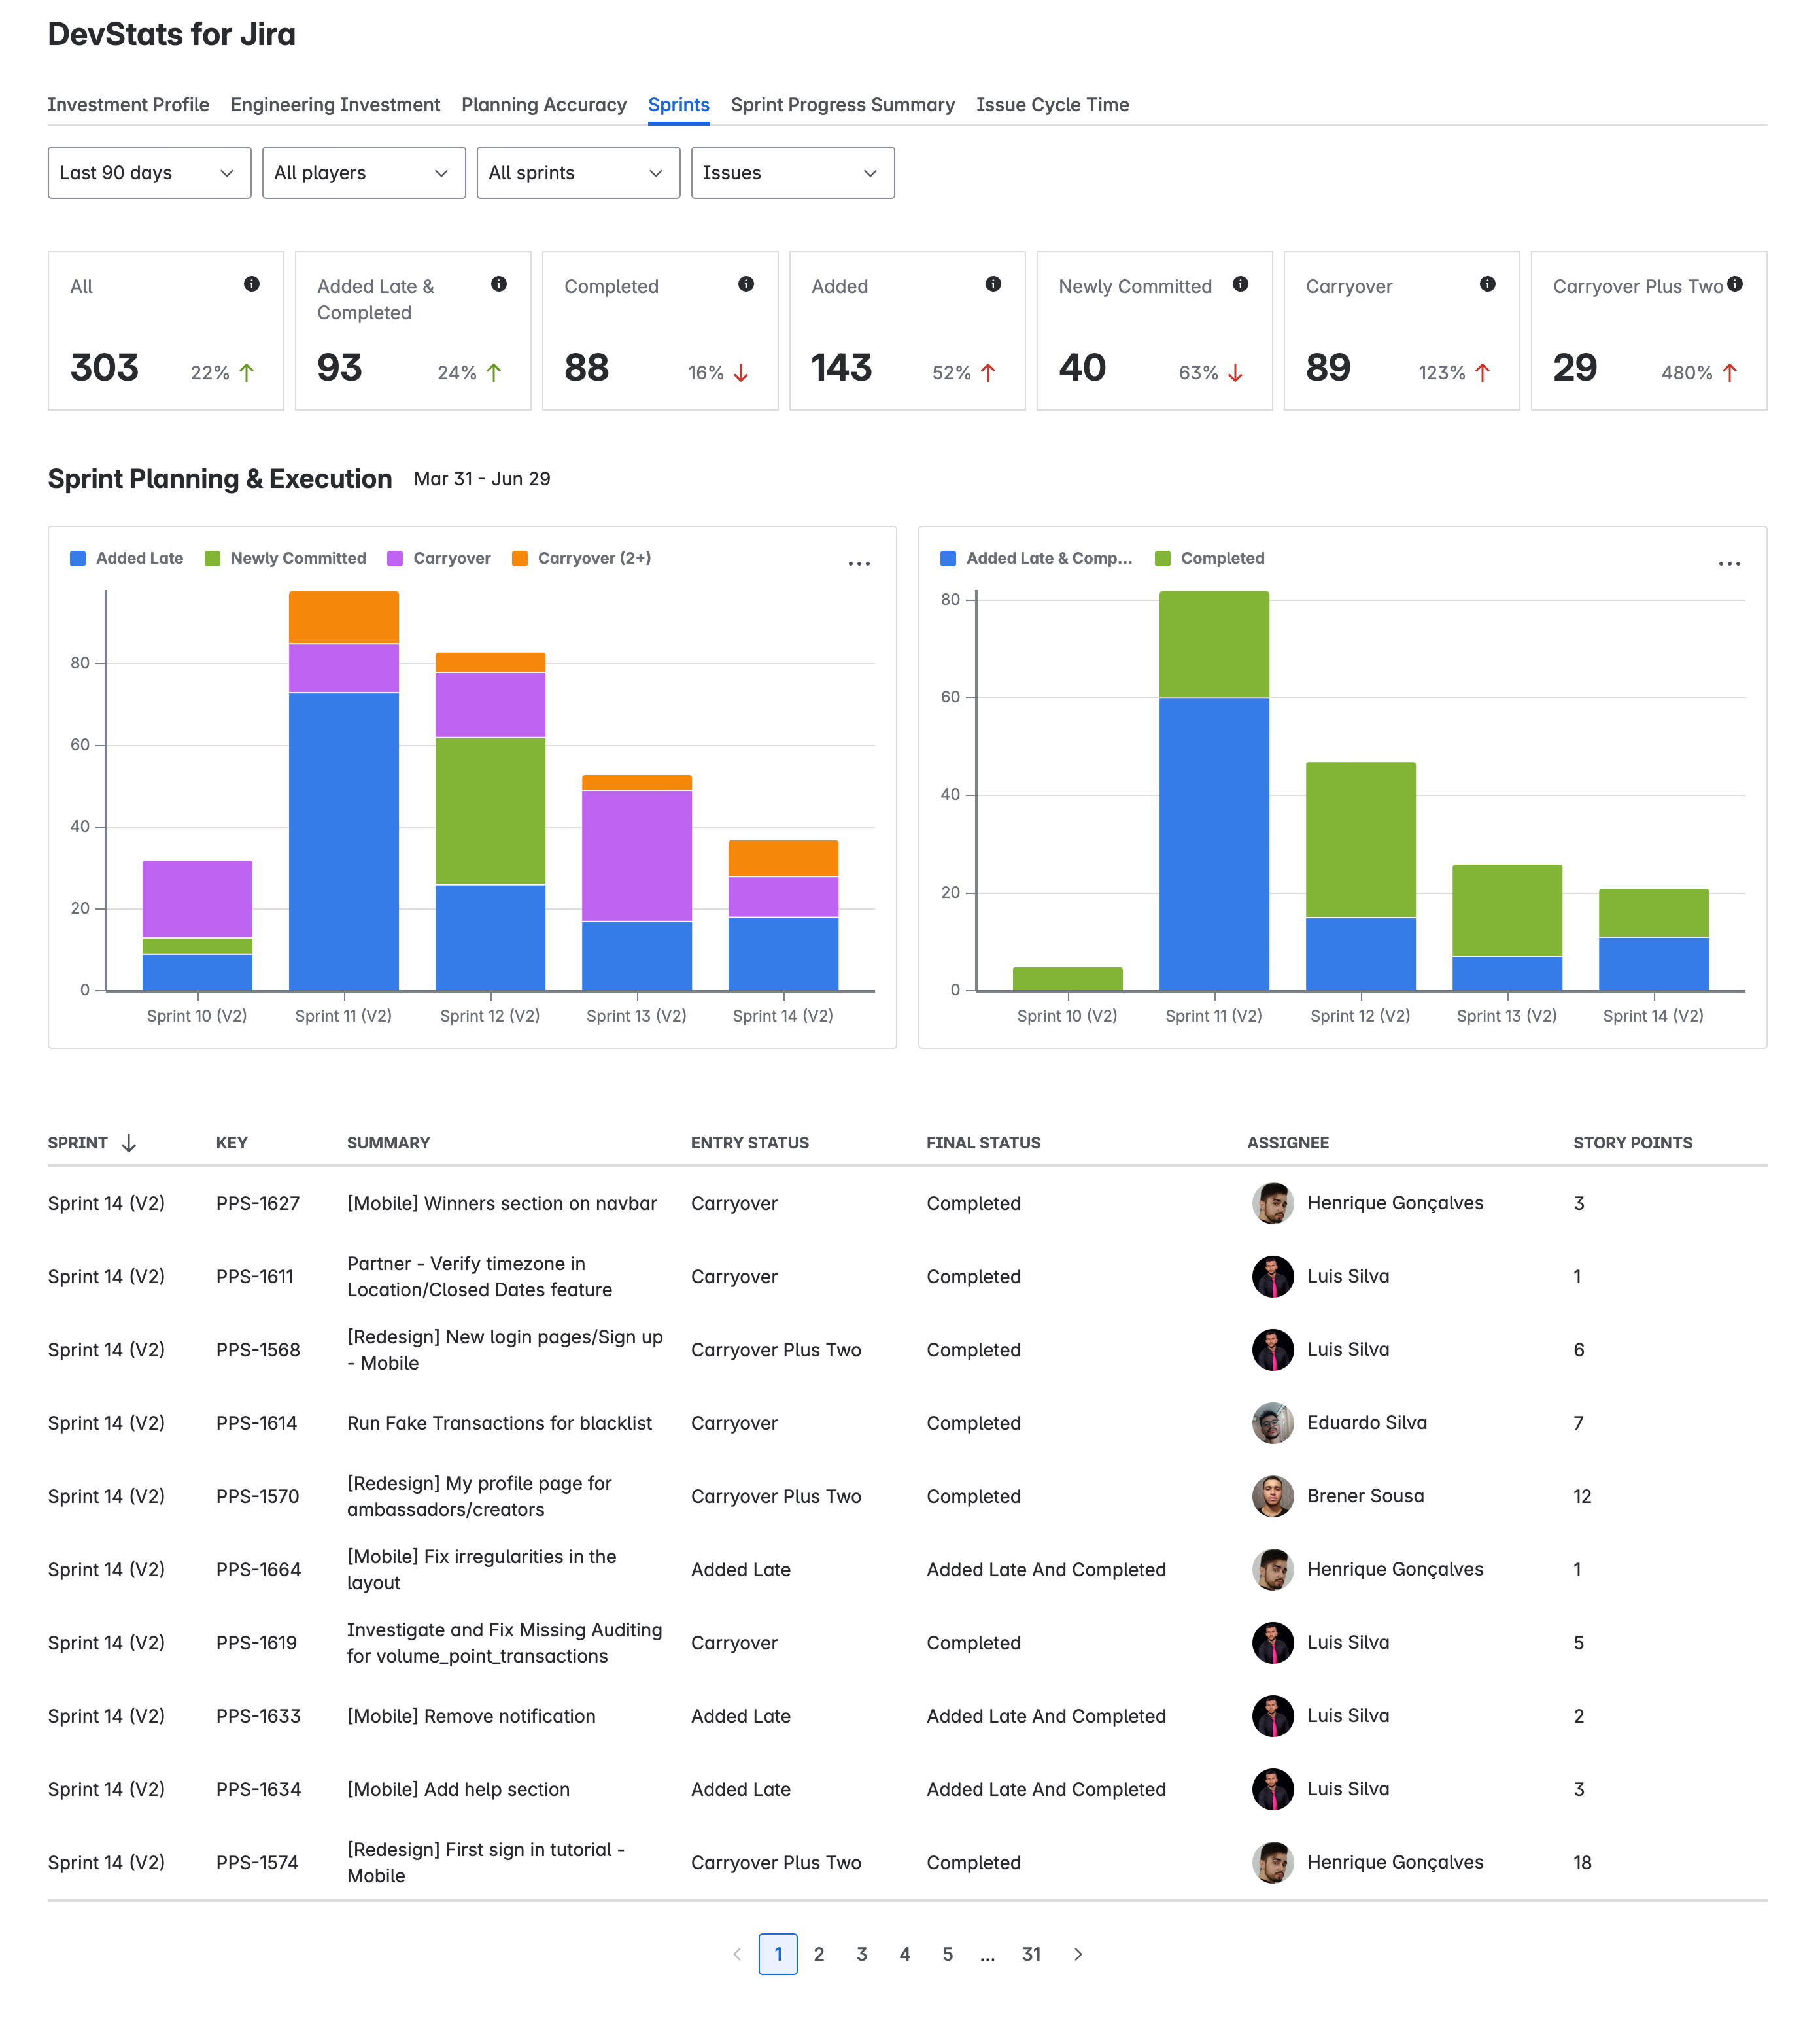Click Henrique Gonçalves's avatar for PPS-1627
The height and width of the screenshot is (2017, 1820).
[x=1272, y=1203]
